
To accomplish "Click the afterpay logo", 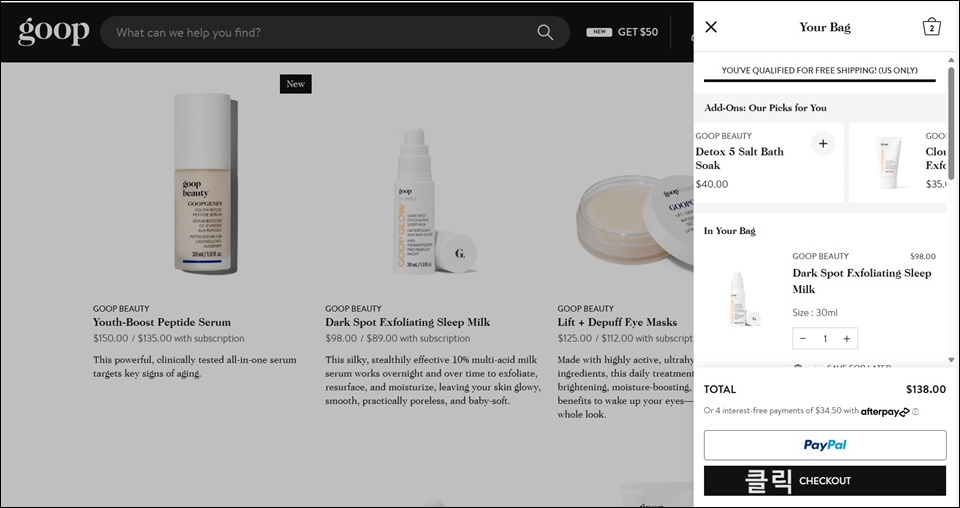I will 885,412.
